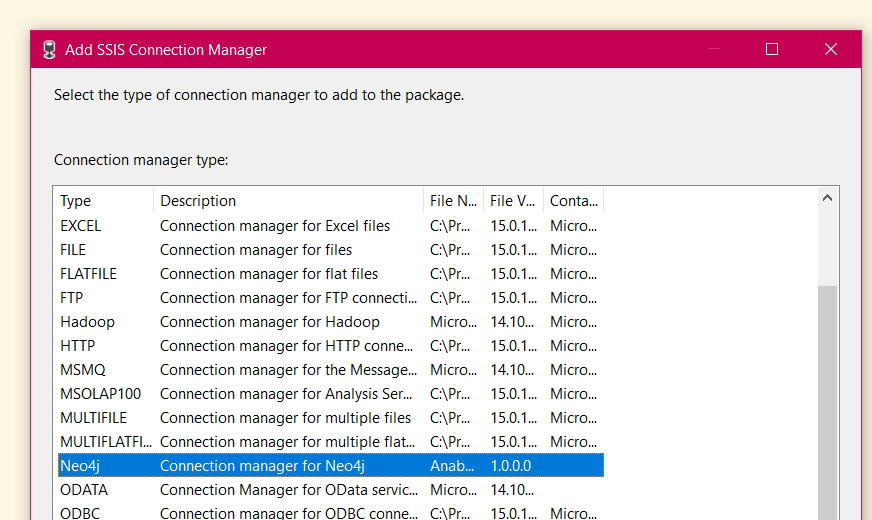The height and width of the screenshot is (520, 872).
Task: Sort by the Description column header
Action: coord(288,201)
